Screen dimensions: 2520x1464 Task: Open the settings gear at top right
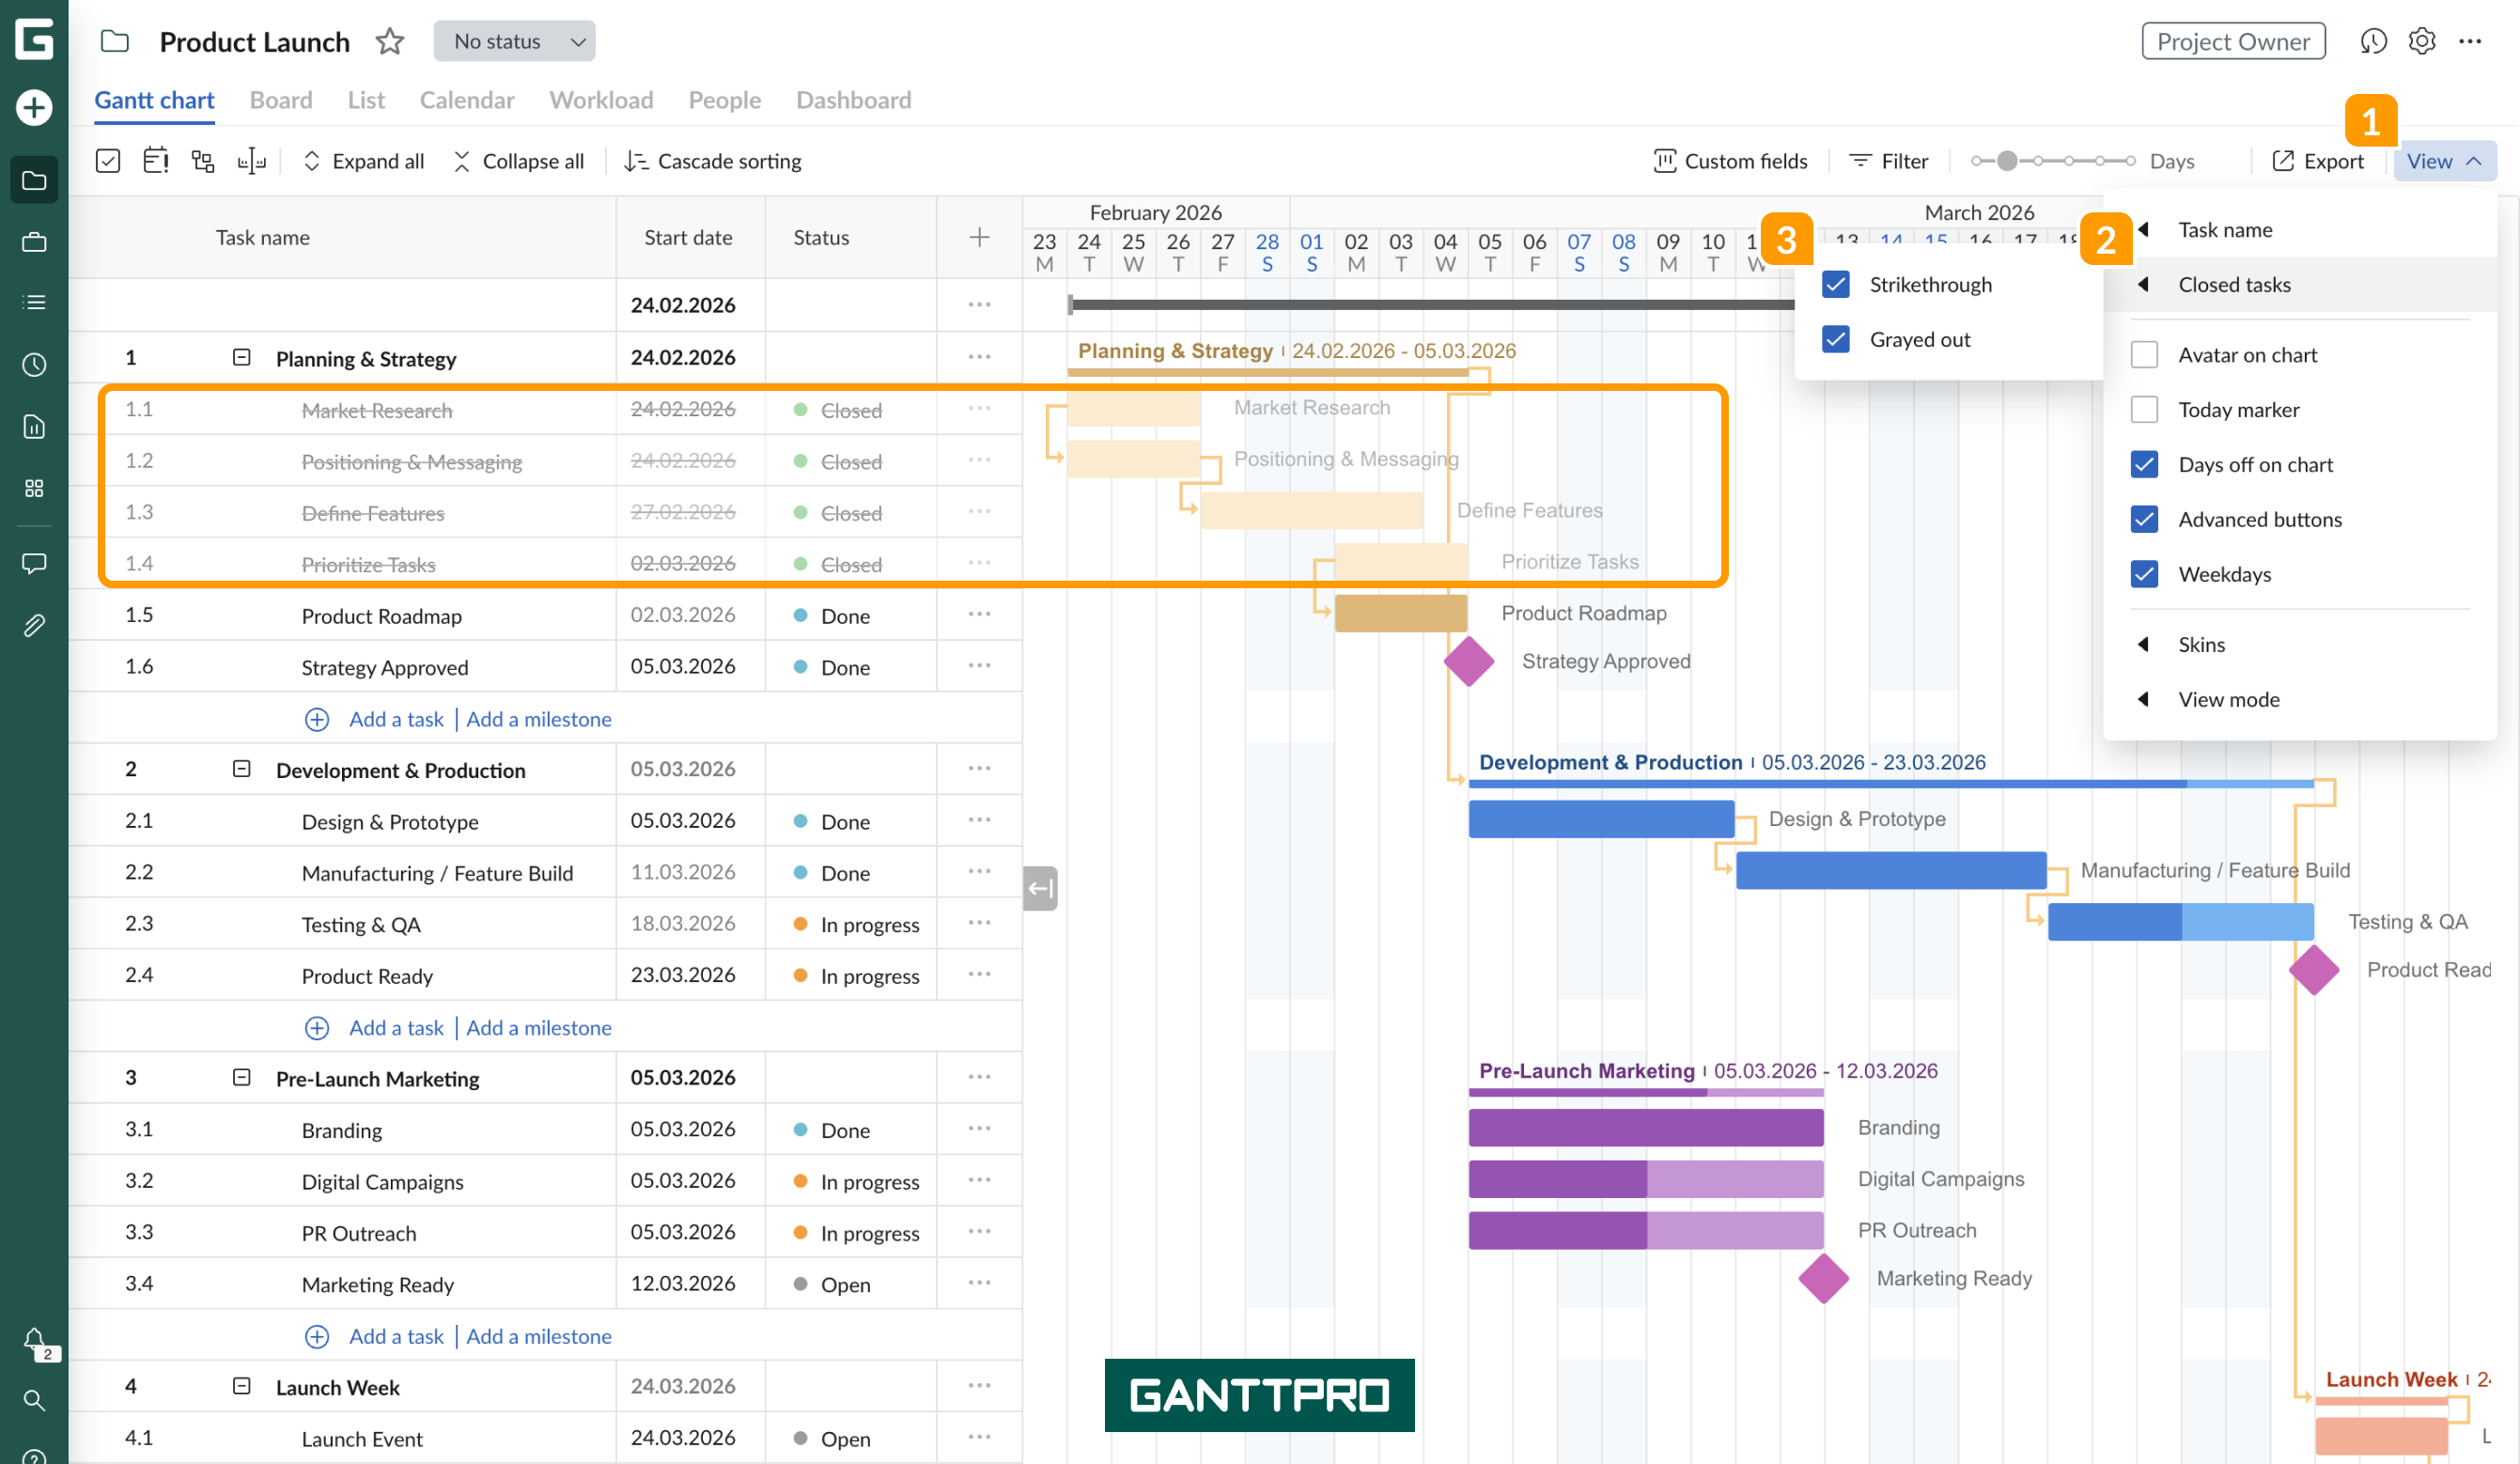click(2422, 41)
